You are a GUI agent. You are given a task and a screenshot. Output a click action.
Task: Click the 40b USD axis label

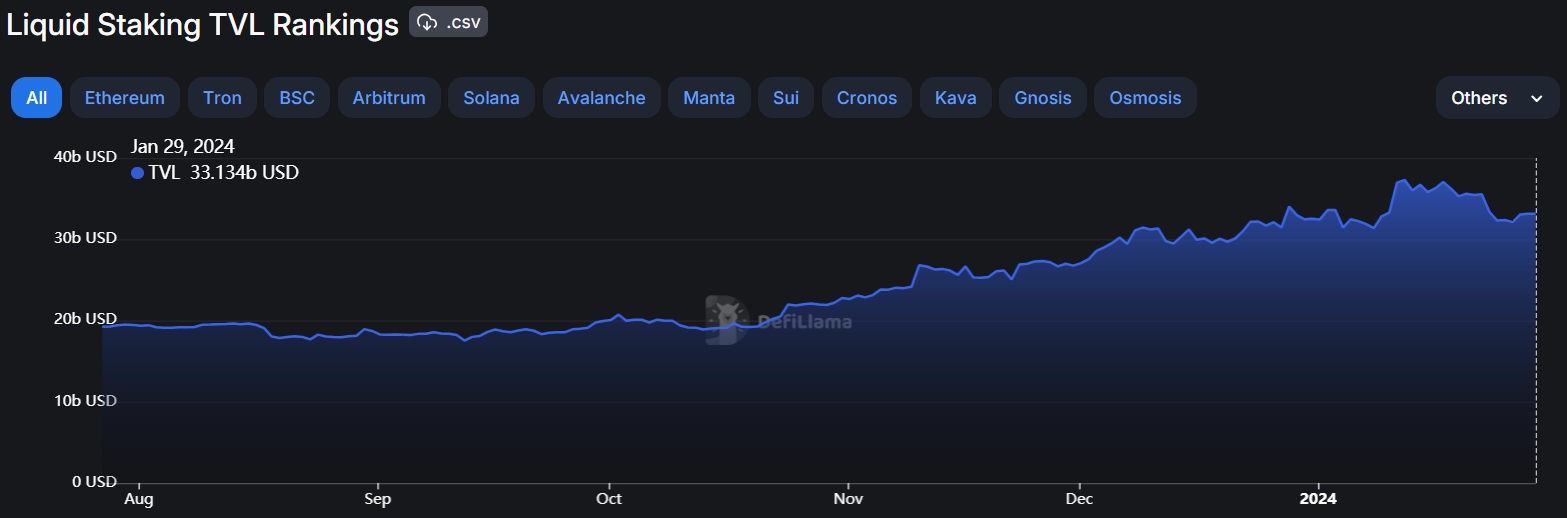pos(85,156)
